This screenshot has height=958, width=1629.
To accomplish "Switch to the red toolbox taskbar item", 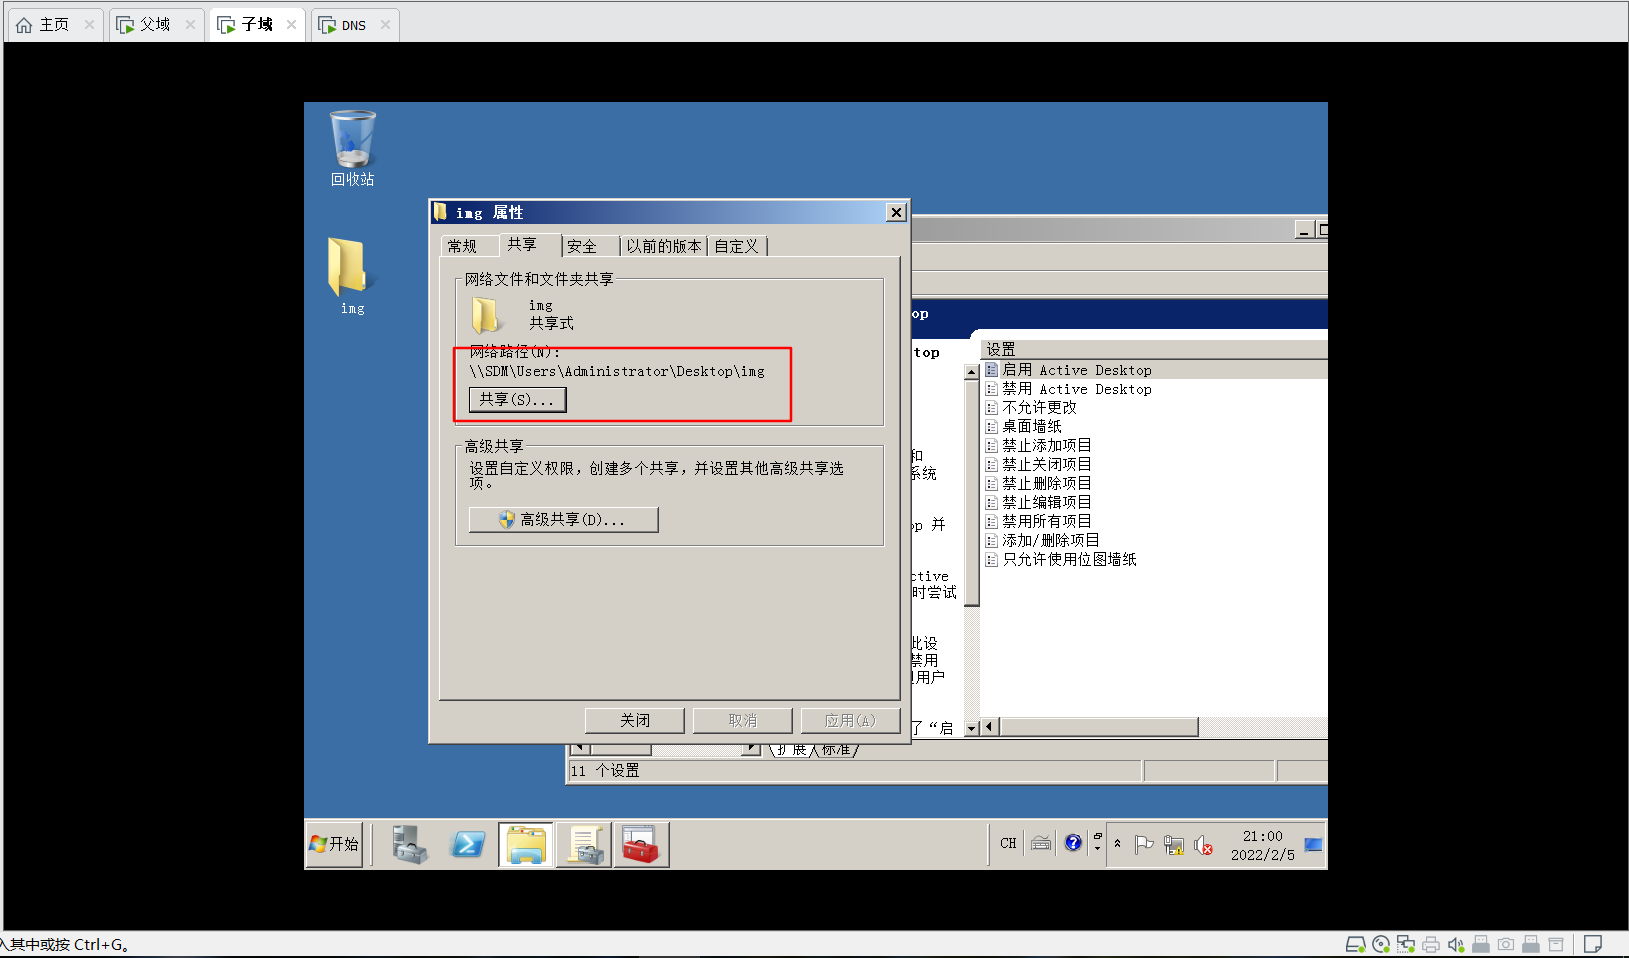I will tap(641, 845).
